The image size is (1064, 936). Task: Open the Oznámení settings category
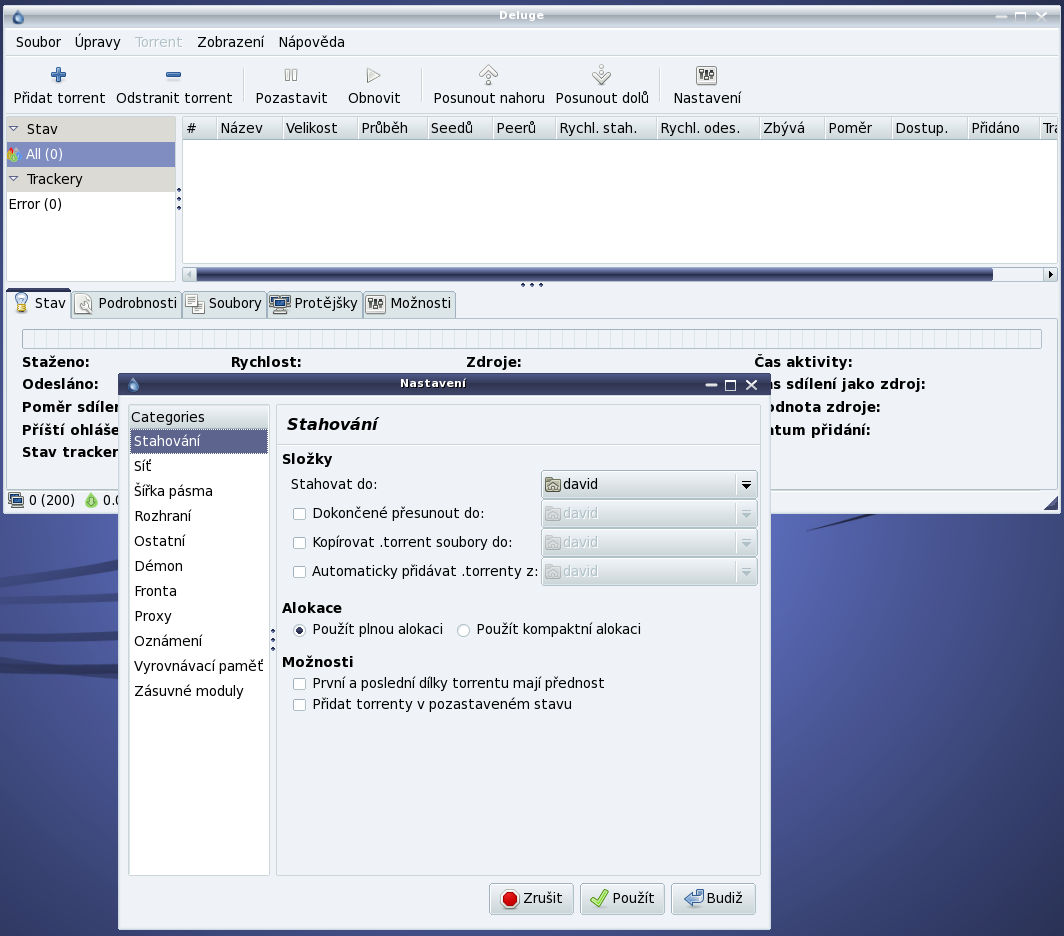[x=199, y=641]
